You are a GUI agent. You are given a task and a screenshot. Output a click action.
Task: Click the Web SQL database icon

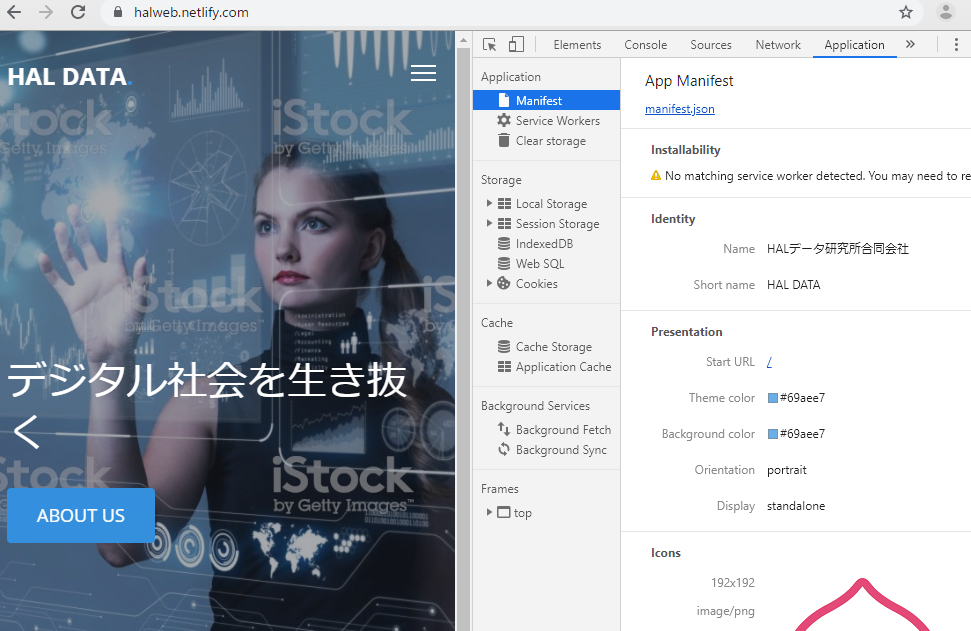[x=504, y=263]
